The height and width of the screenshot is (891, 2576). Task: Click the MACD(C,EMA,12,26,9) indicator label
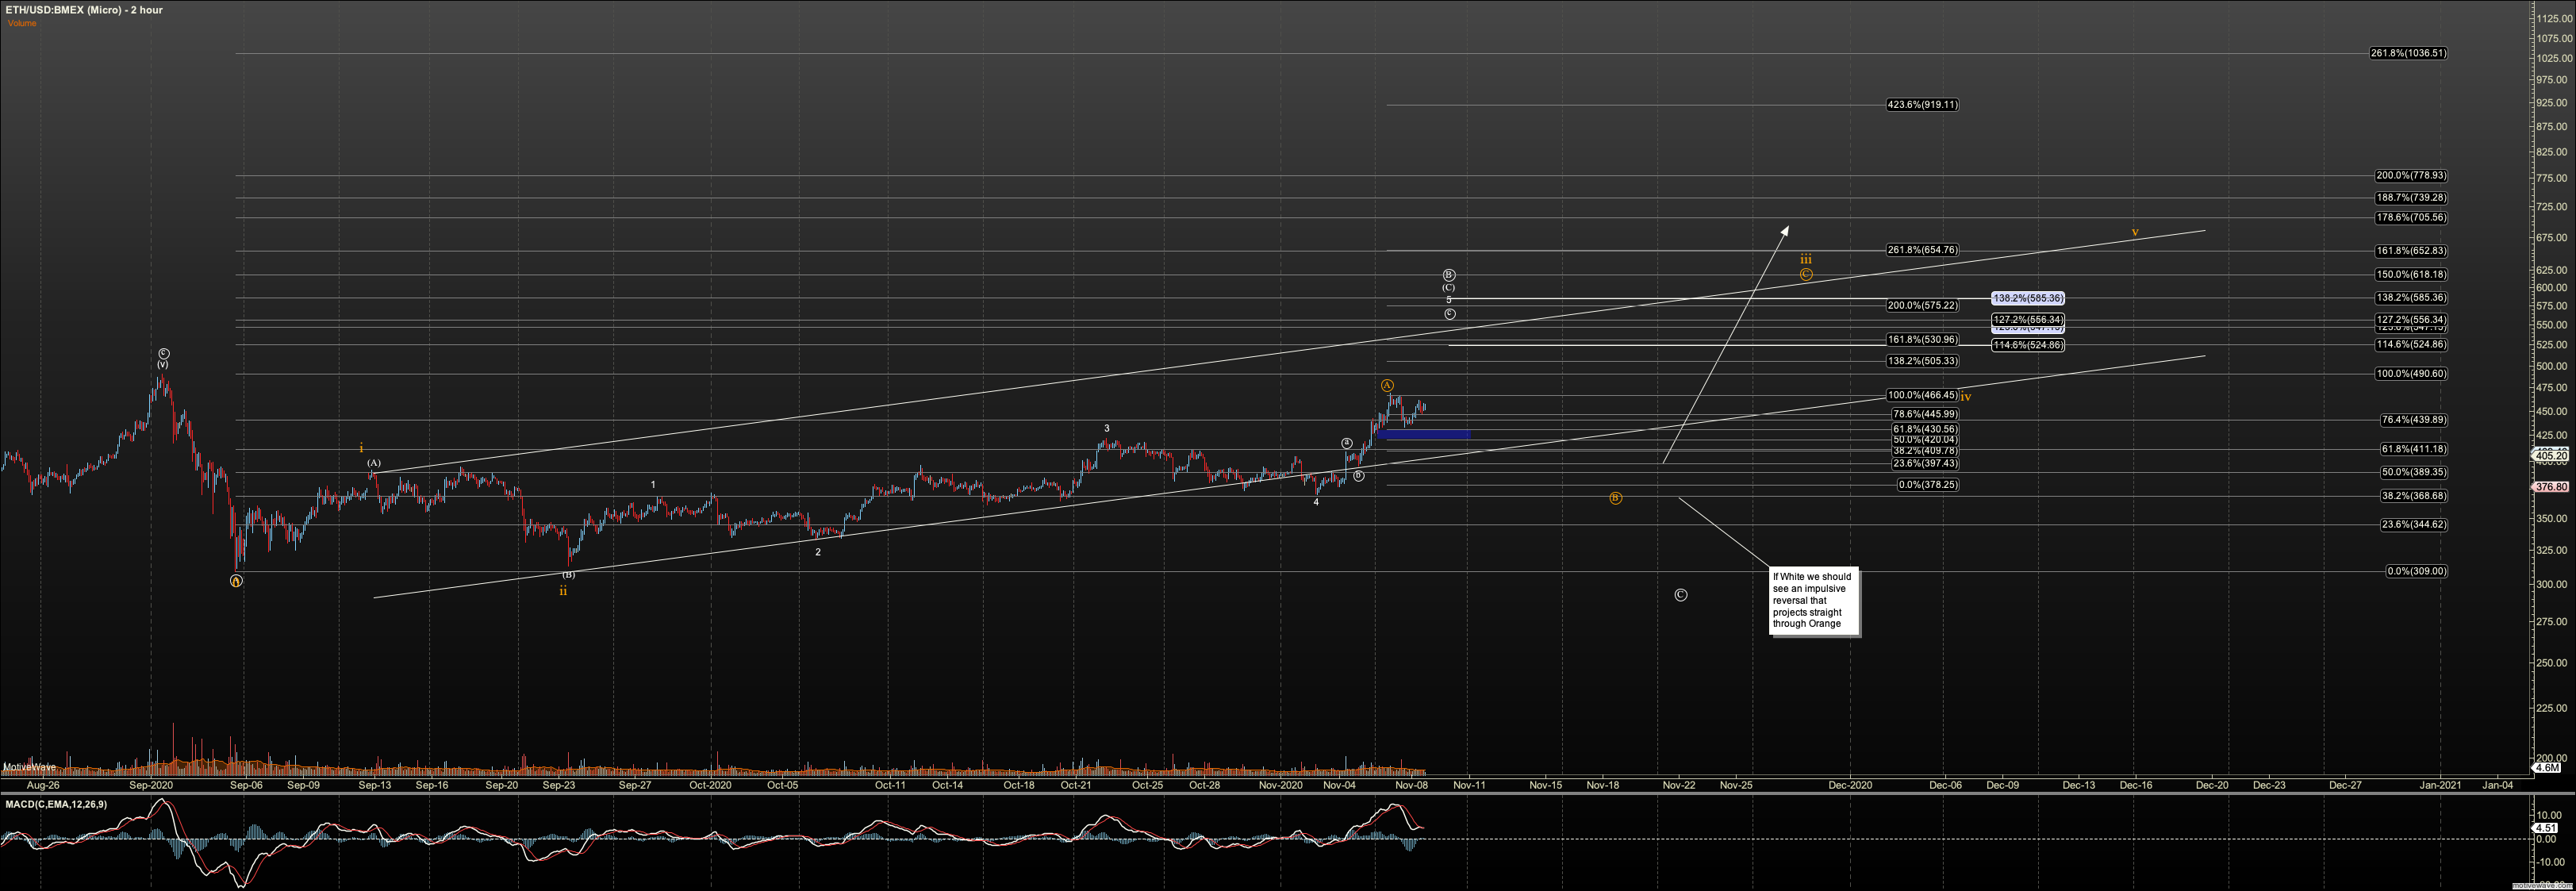point(56,804)
